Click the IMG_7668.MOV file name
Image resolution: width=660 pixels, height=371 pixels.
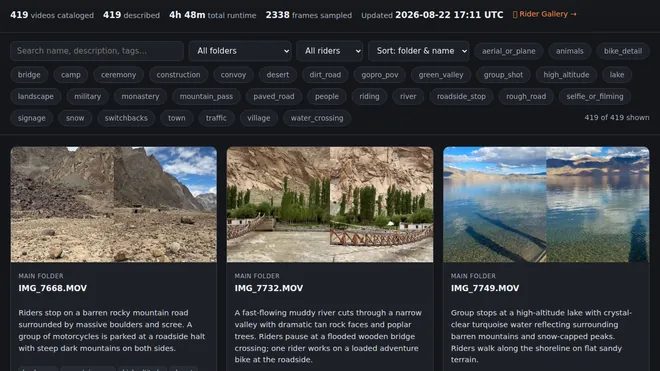tap(53, 288)
